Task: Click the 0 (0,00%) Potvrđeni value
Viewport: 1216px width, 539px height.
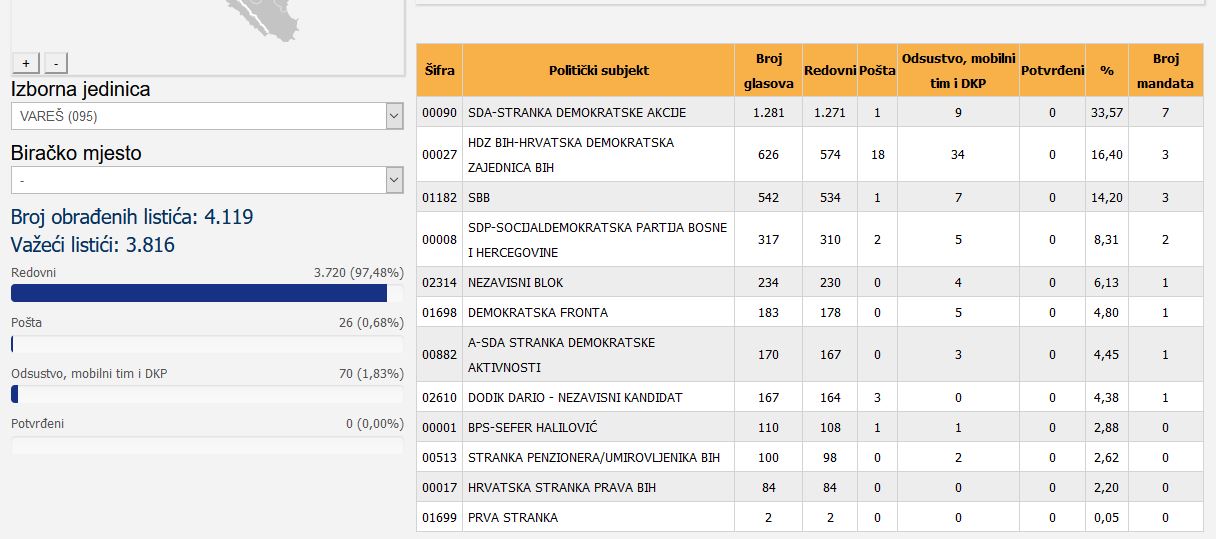Action: (x=375, y=424)
